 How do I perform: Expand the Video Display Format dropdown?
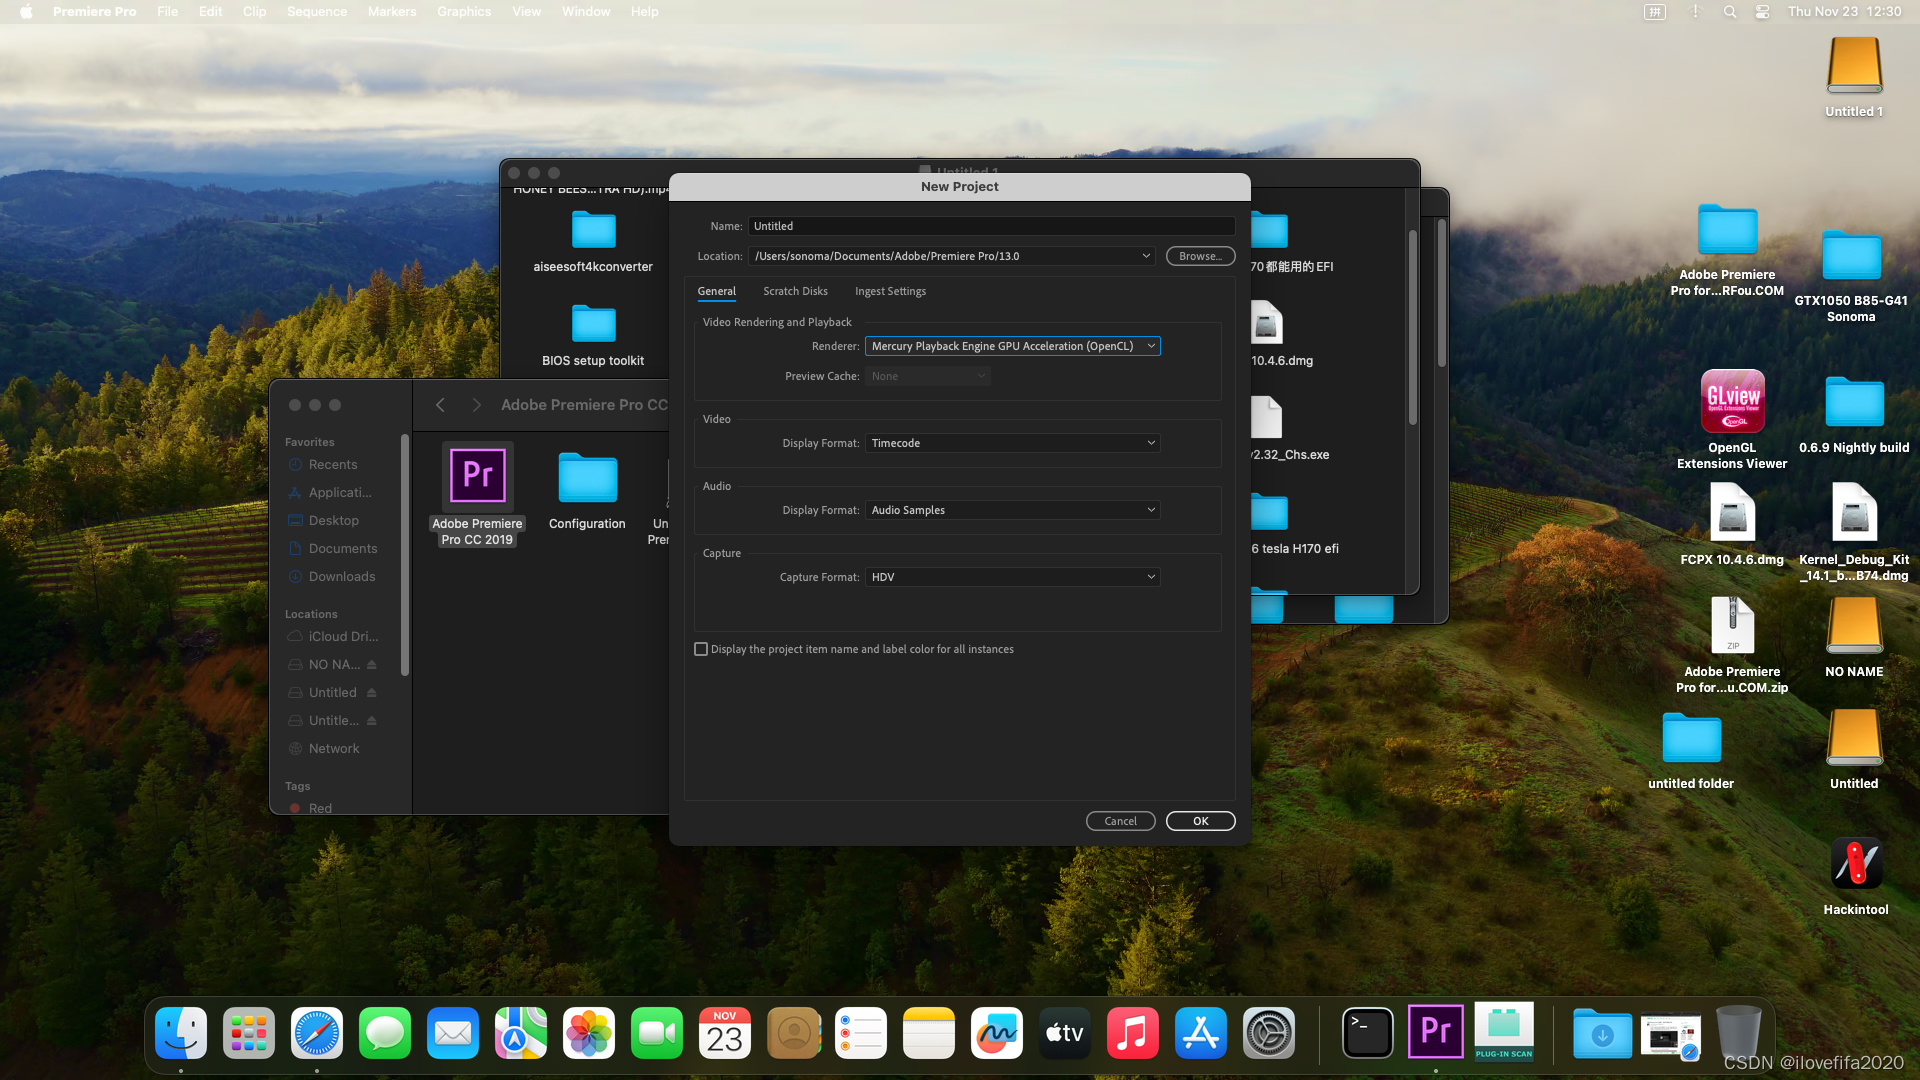coord(1012,443)
